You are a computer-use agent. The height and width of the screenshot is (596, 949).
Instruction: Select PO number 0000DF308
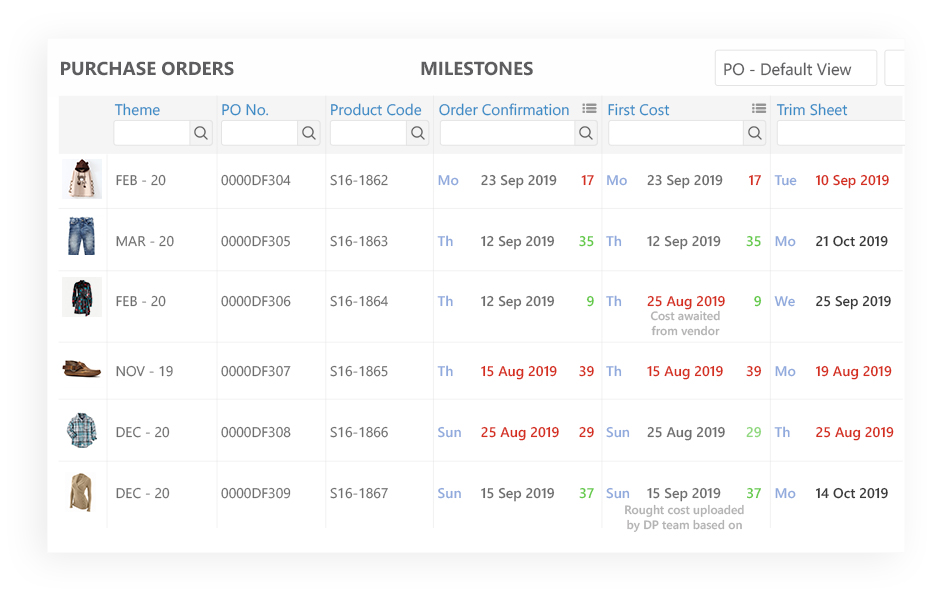[x=255, y=433]
